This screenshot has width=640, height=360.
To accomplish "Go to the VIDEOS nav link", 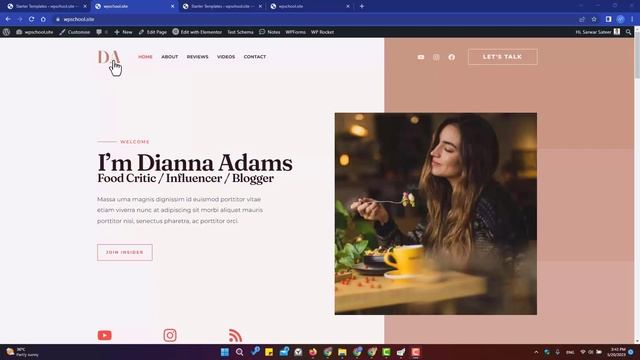I will [x=226, y=57].
